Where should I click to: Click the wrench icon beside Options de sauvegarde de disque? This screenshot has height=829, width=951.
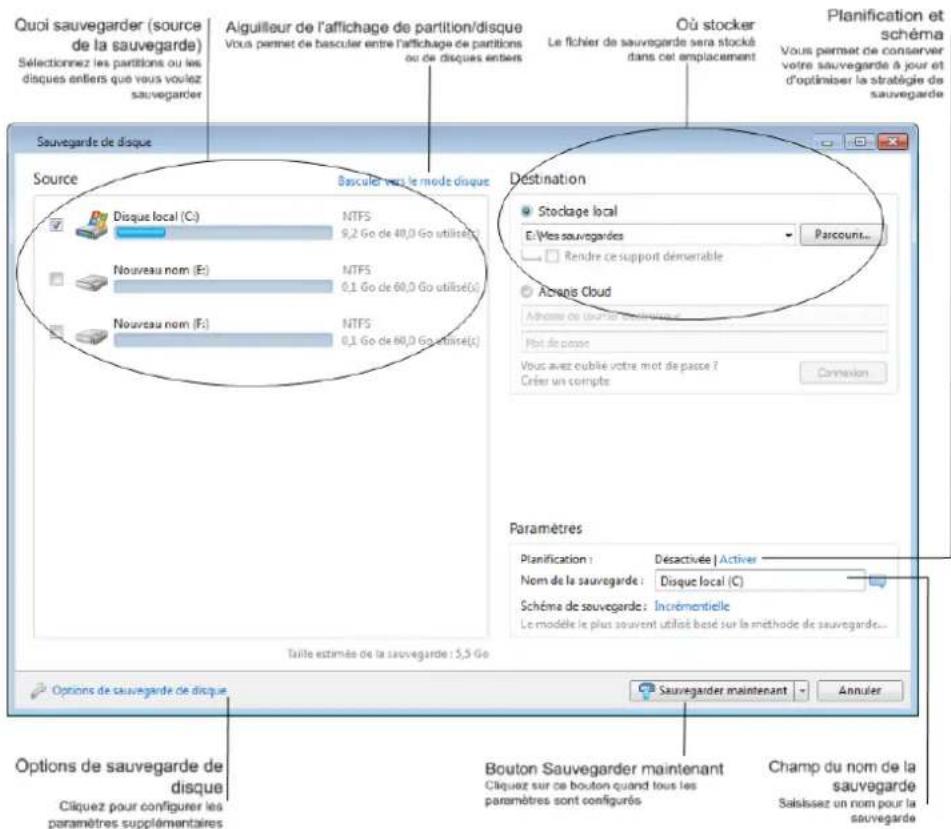click(x=39, y=690)
